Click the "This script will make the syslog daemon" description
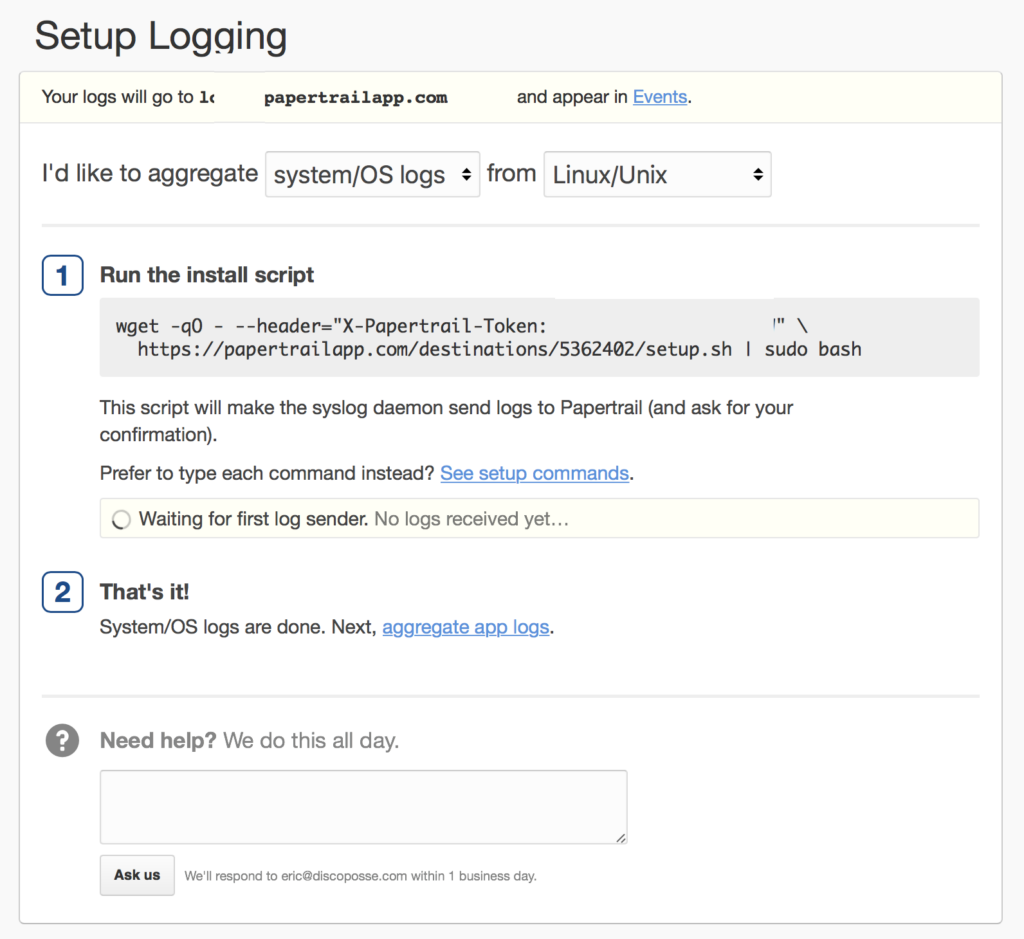The height and width of the screenshot is (939, 1024). click(x=447, y=421)
